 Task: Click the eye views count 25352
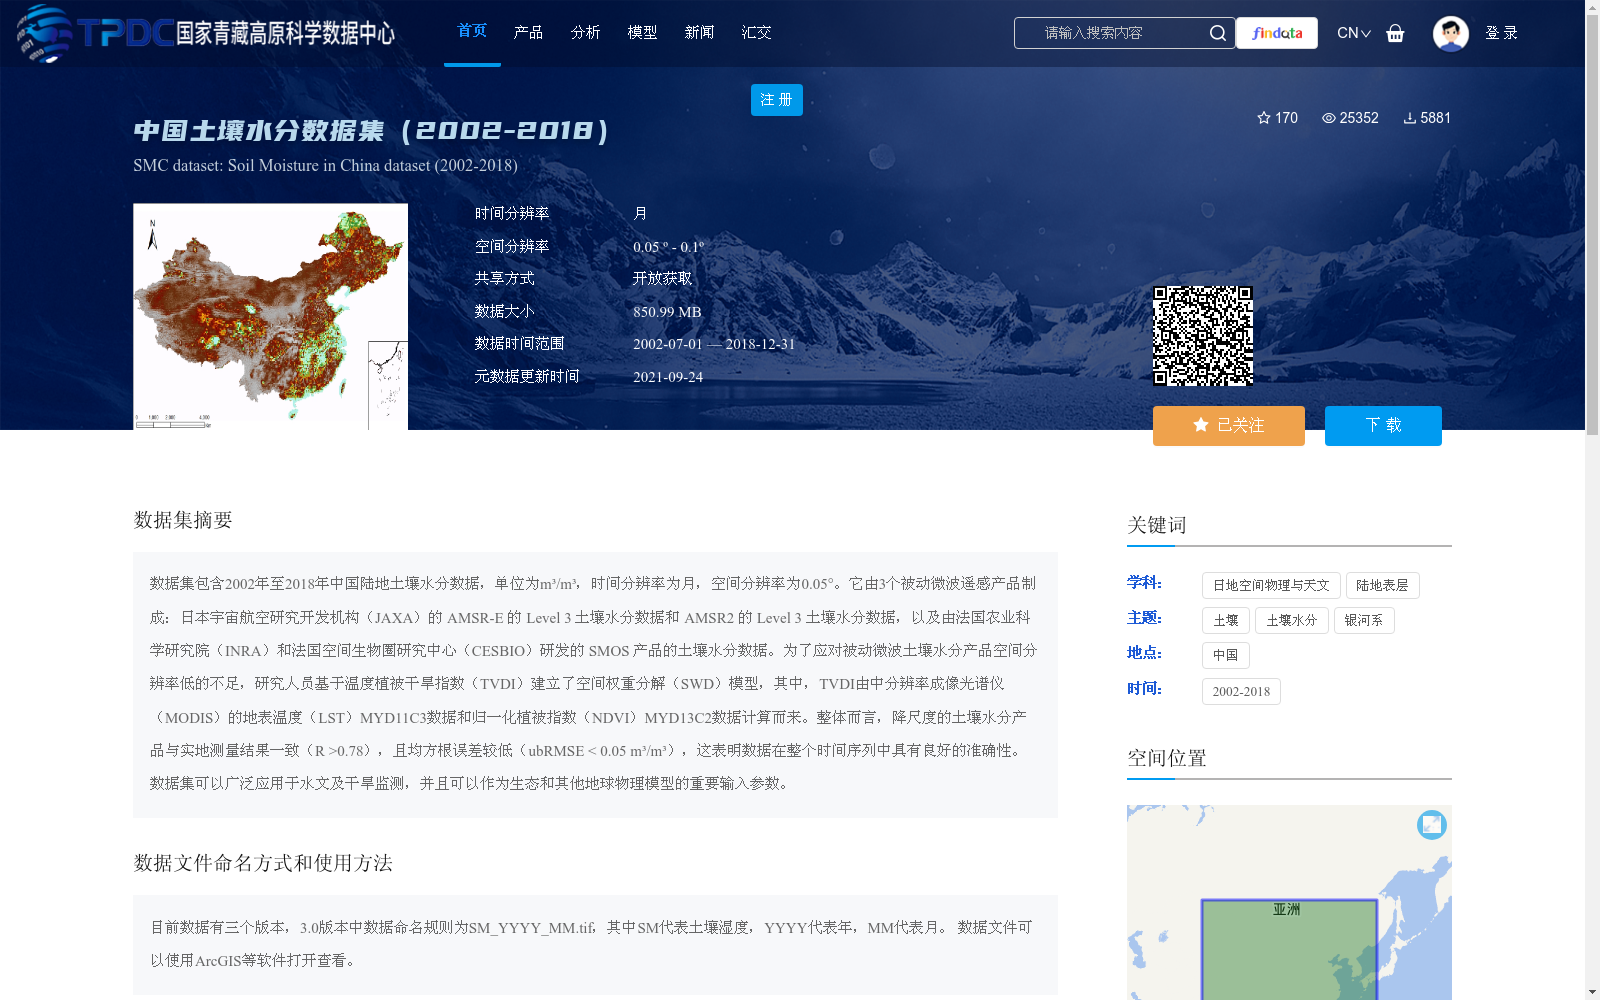pyautogui.click(x=1350, y=118)
